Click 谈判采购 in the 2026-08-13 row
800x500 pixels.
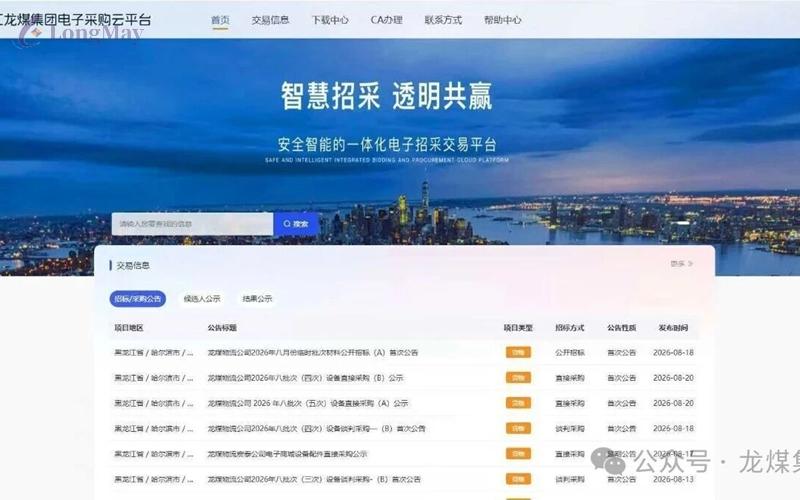[570, 479]
